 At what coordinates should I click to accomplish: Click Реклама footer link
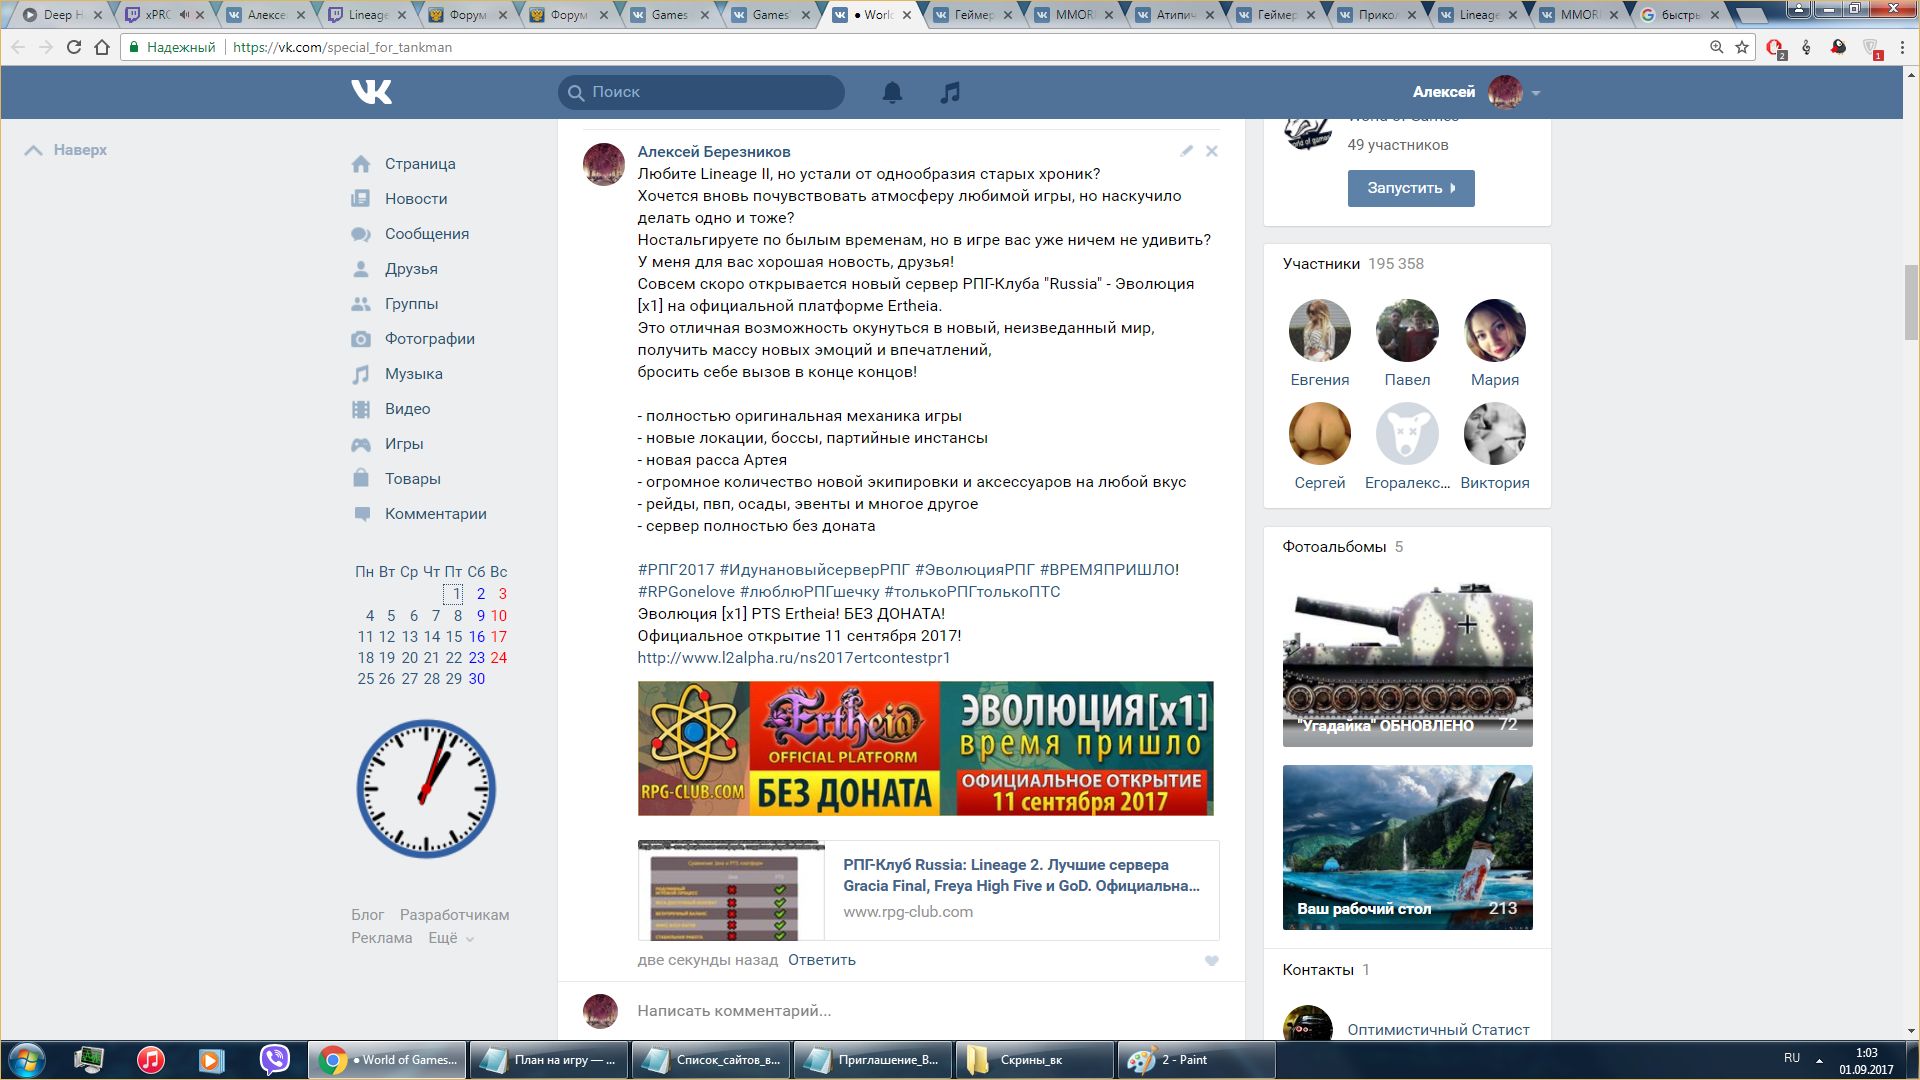coord(381,938)
